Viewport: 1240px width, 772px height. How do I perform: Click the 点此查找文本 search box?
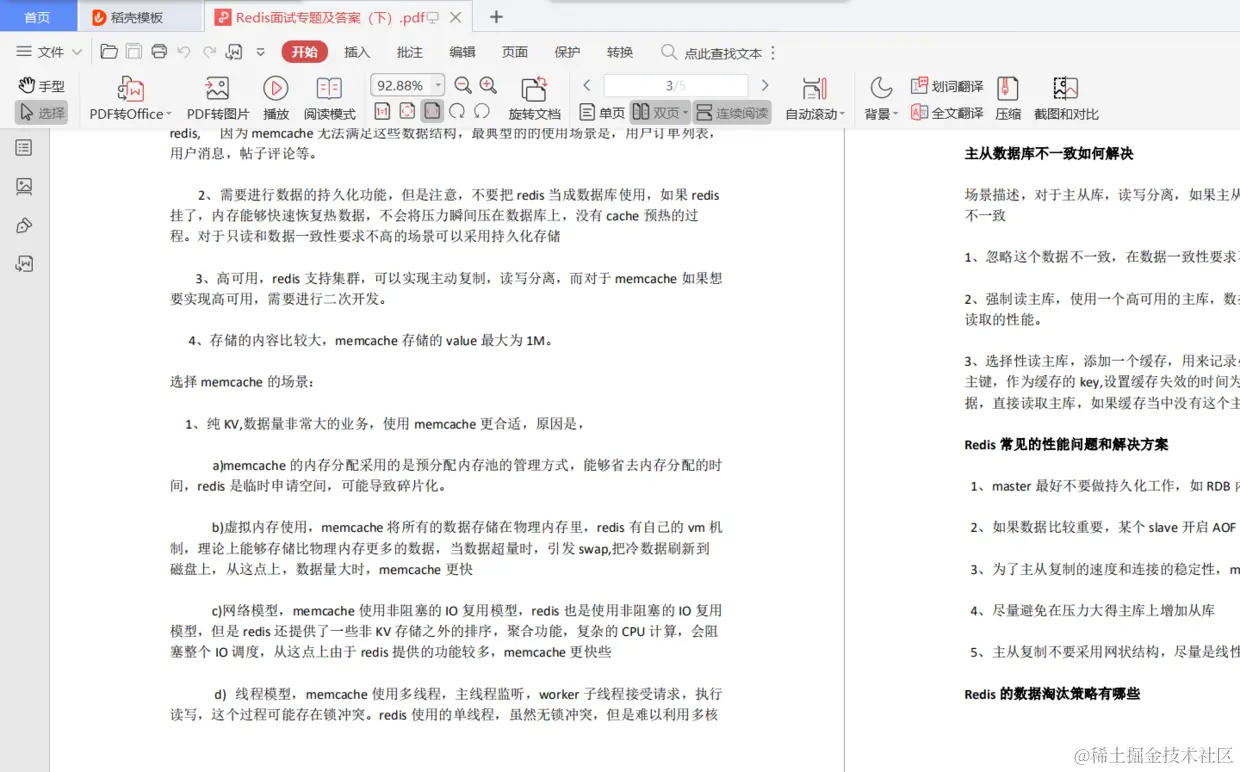[x=711, y=53]
